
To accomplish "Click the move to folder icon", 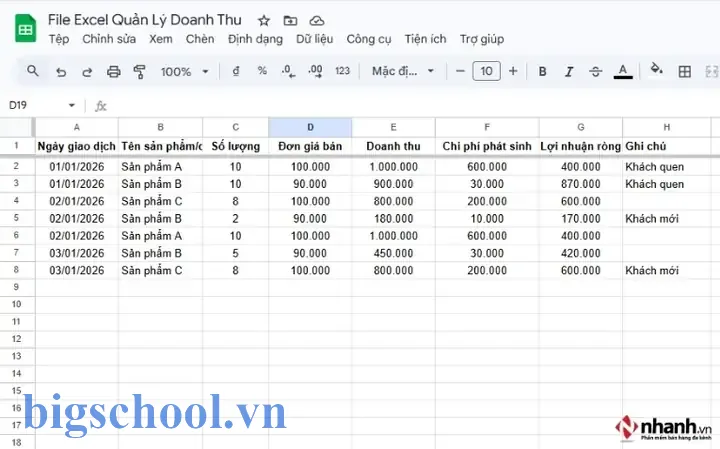I will 290,21.
